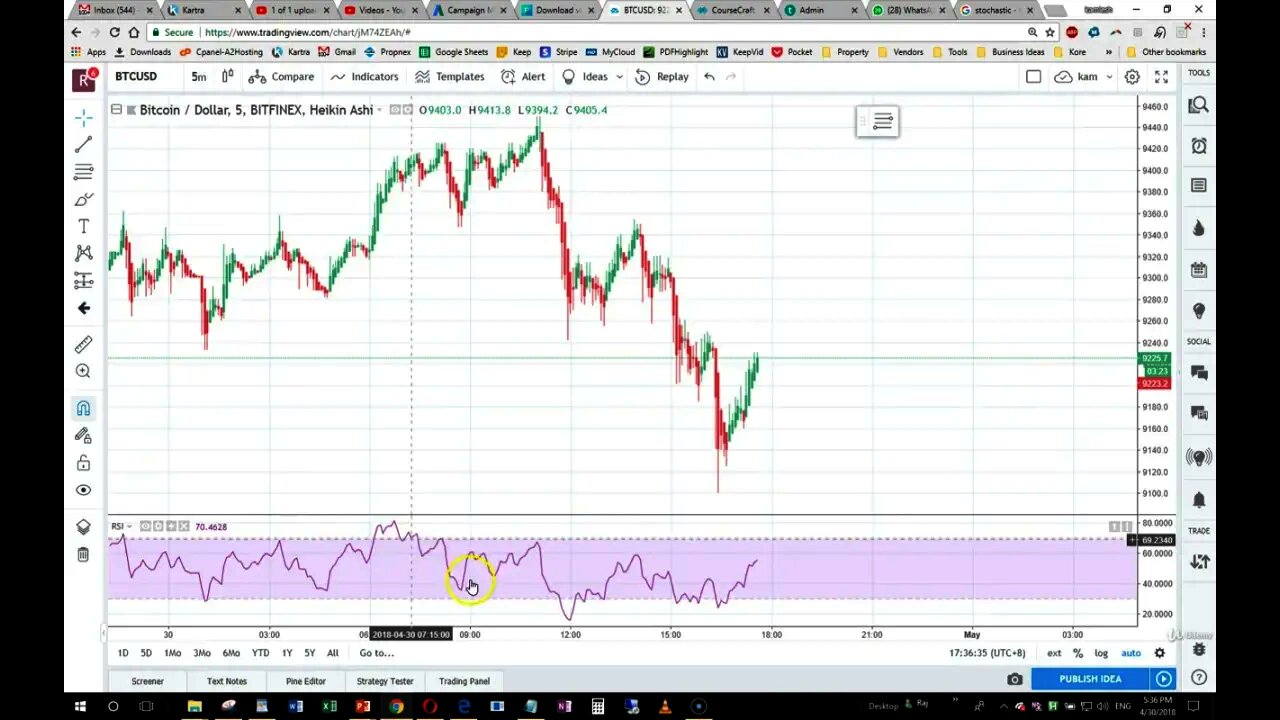Toggle lock all drawing tools

tap(83, 463)
